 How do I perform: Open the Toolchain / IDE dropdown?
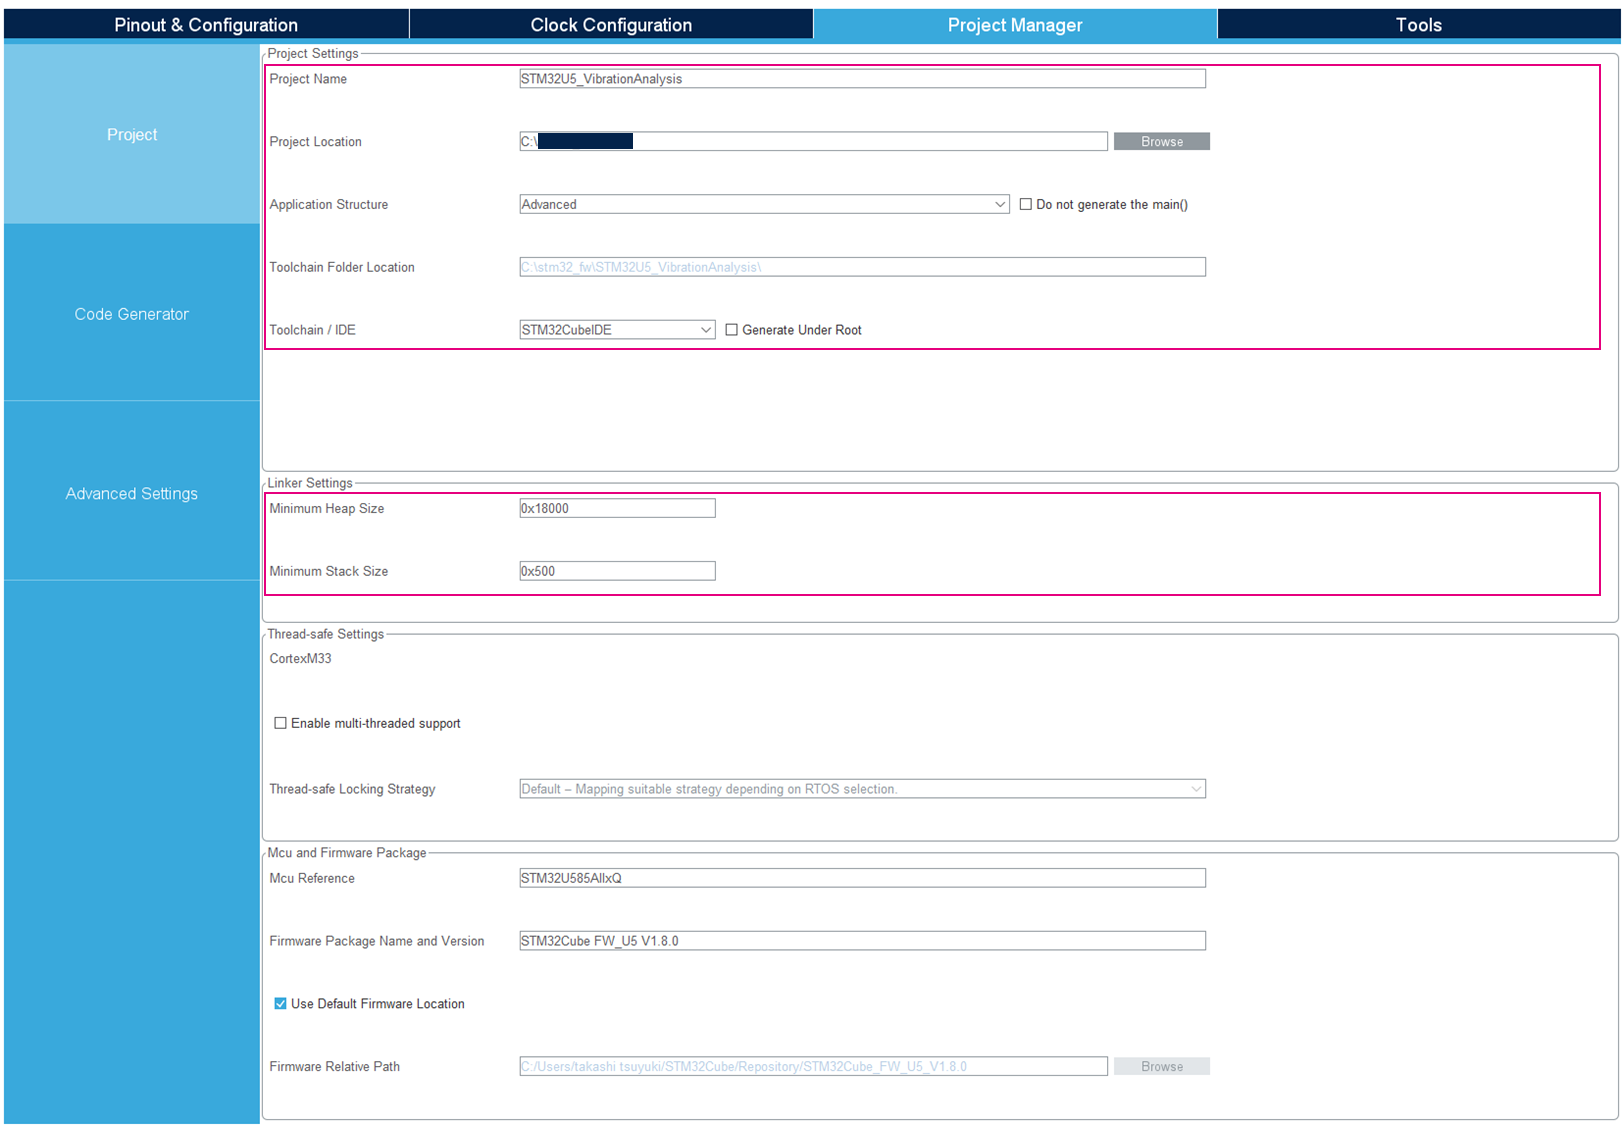pyautogui.click(x=617, y=330)
